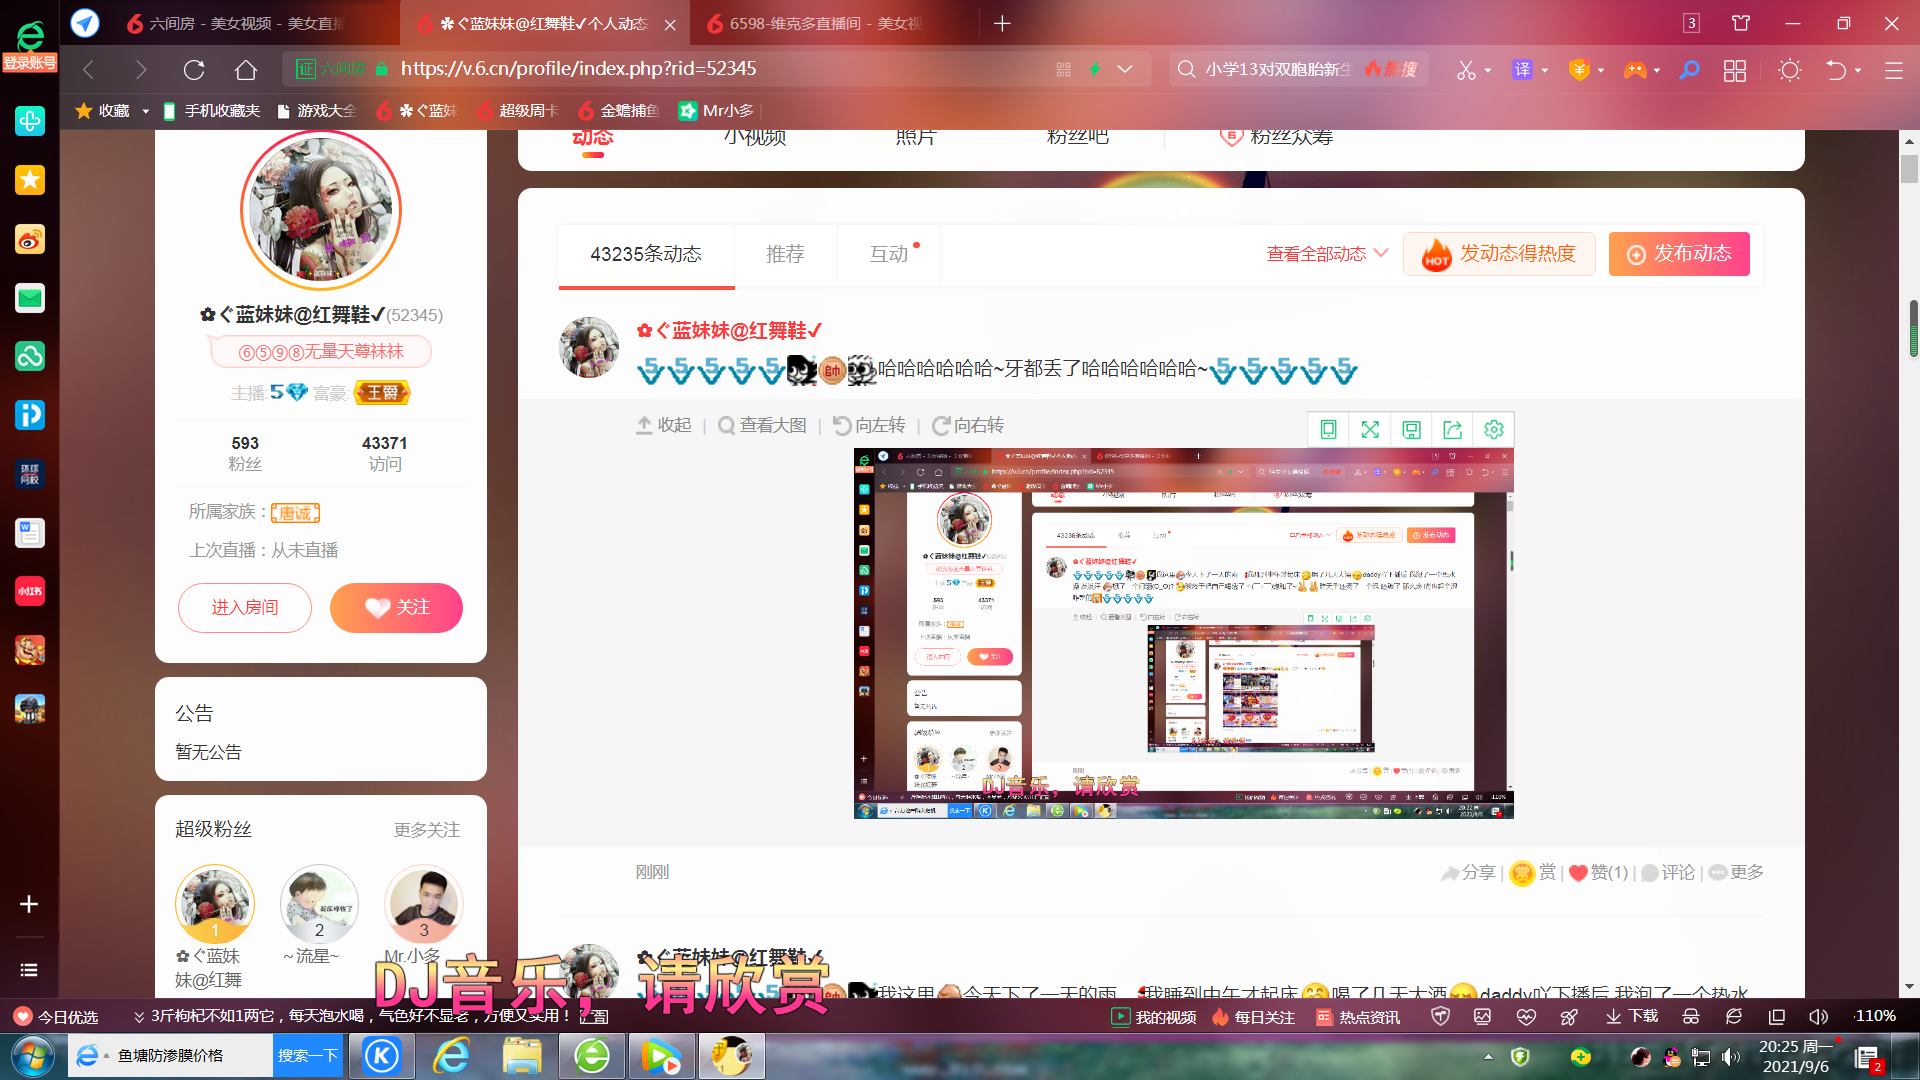Expand the scissors tool dropdown arrow

tap(1488, 71)
